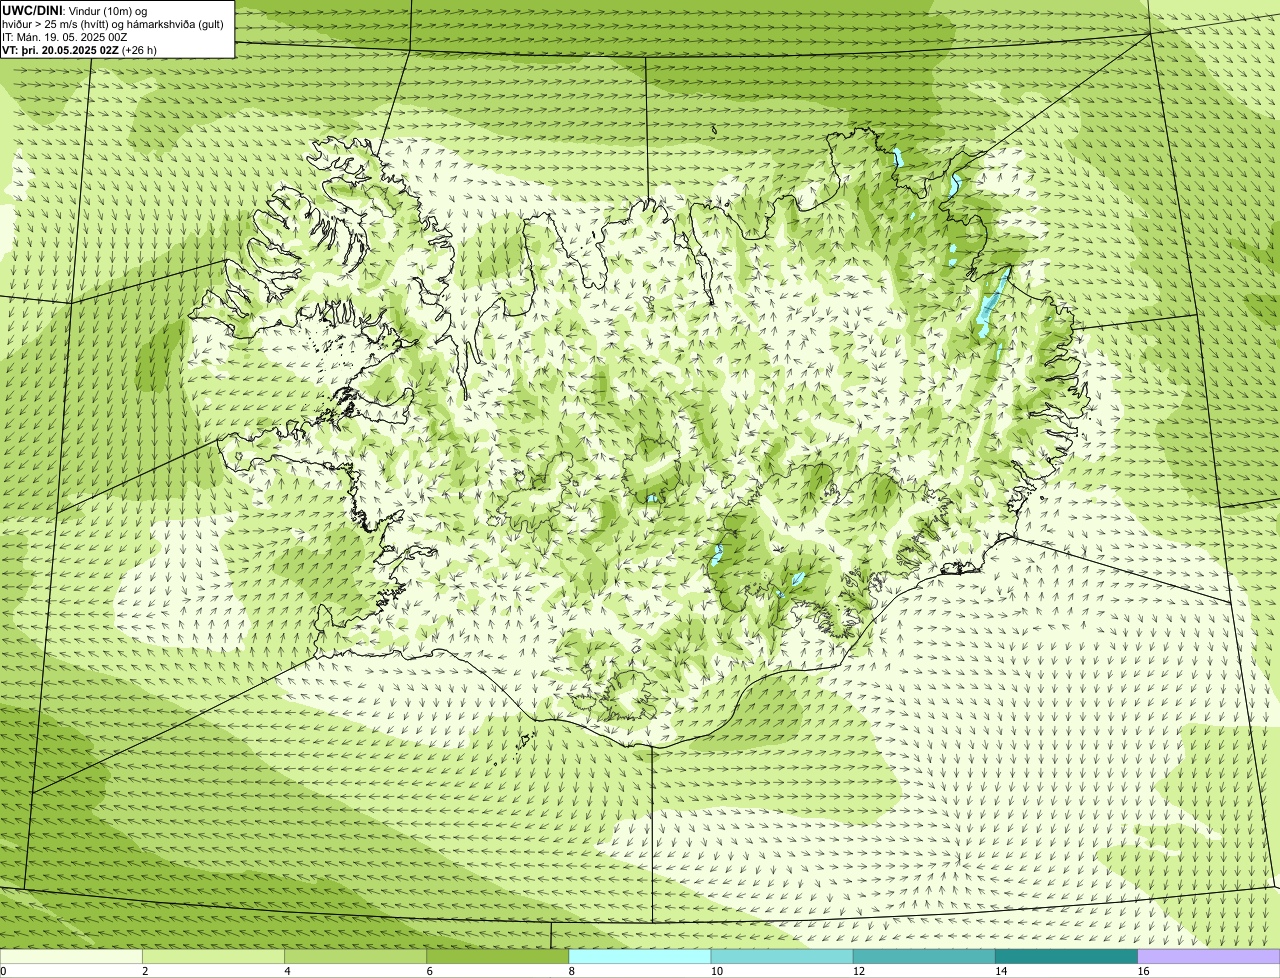Click the legend tick label "4"

tap(287, 971)
